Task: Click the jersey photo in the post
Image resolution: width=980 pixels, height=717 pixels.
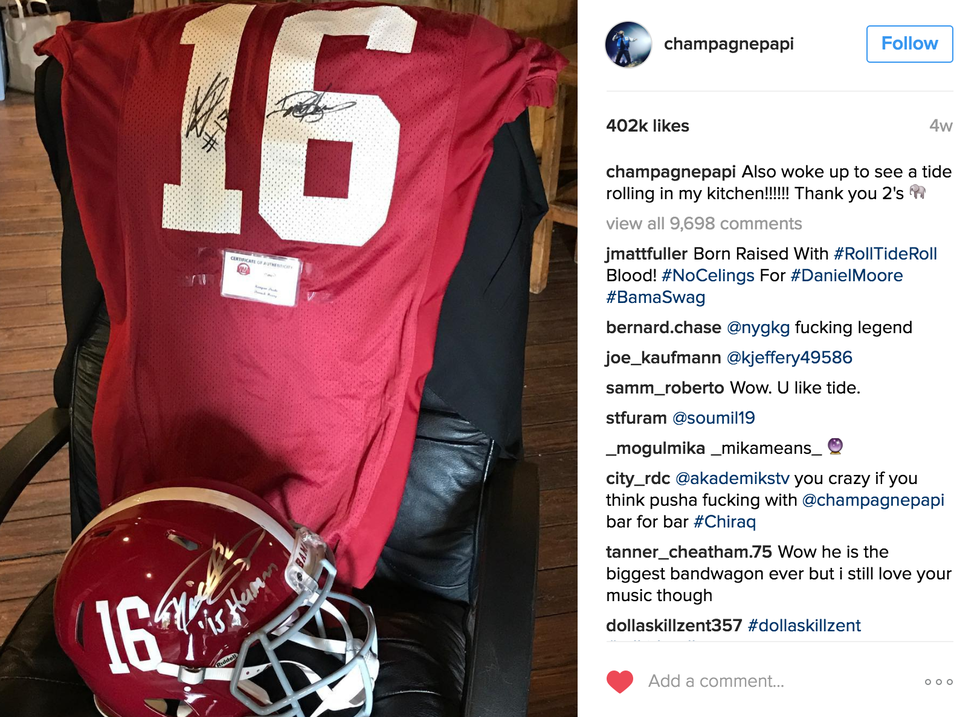Action: pyautogui.click(x=288, y=358)
